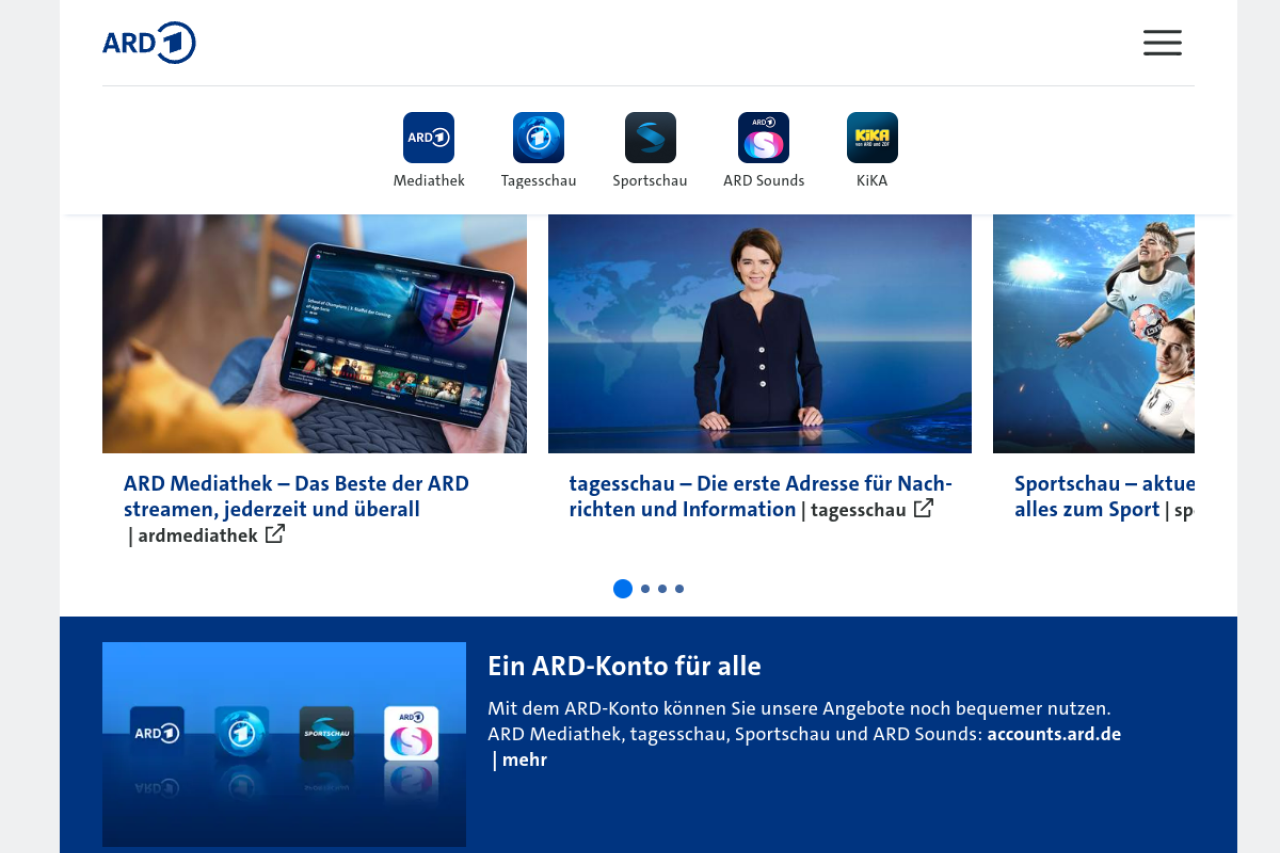The width and height of the screenshot is (1280, 853).
Task: Open the Tagesschau app icon
Action: coord(539,137)
